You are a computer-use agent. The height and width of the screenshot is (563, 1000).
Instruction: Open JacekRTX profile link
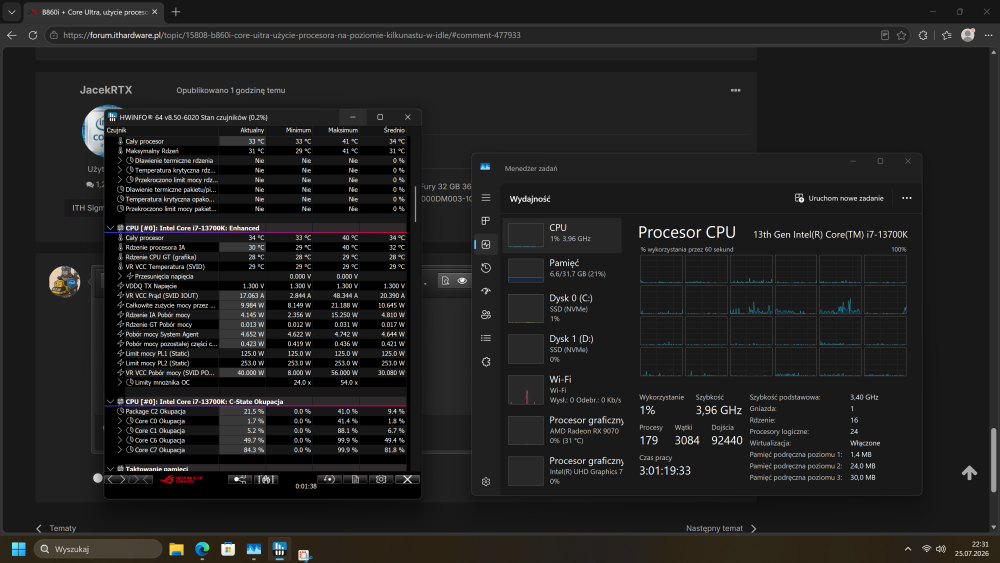tap(106, 90)
